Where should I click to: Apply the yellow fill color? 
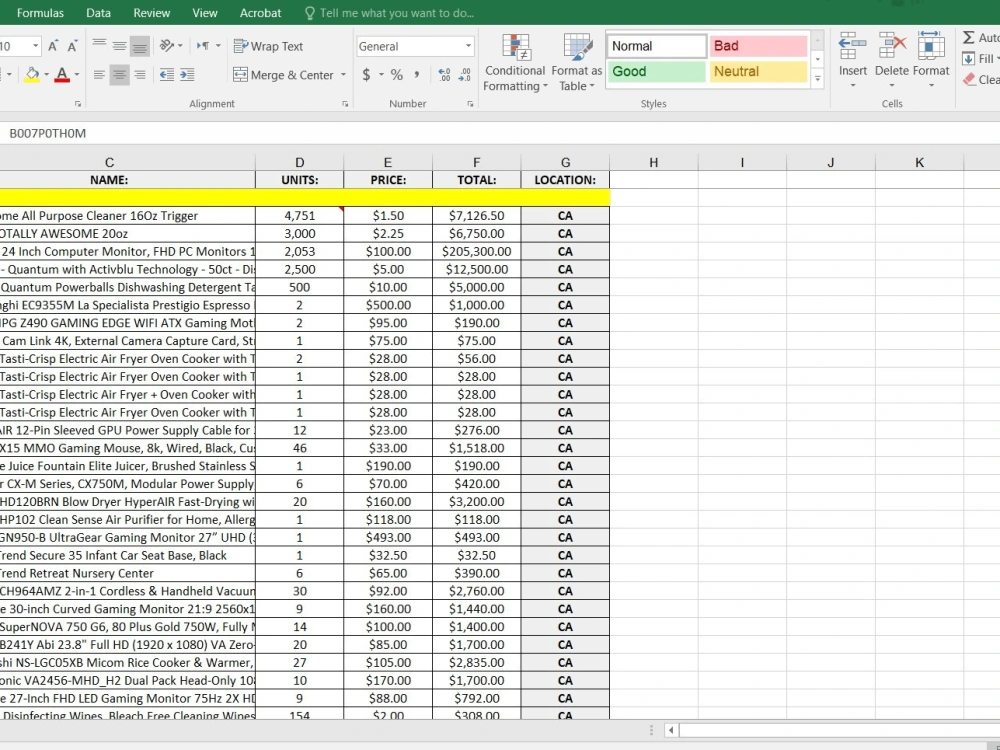click(32, 75)
